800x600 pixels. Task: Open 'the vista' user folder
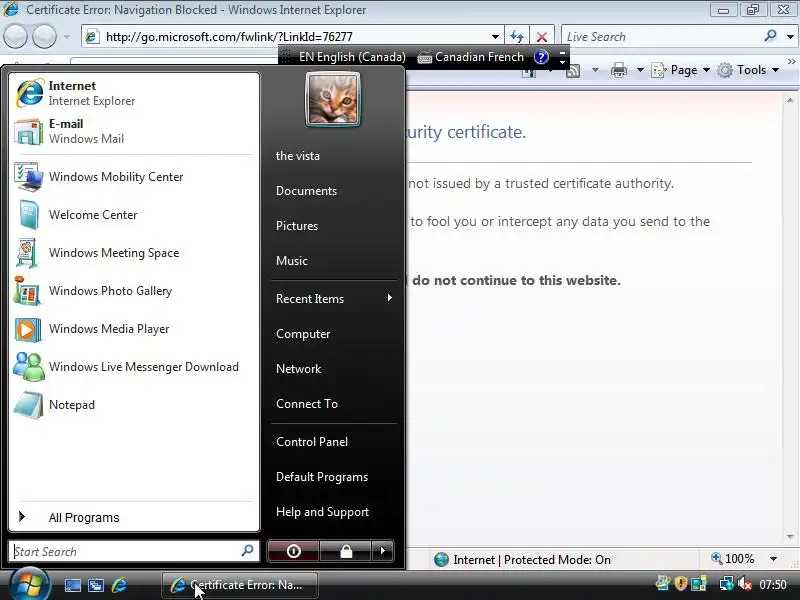[x=297, y=156]
